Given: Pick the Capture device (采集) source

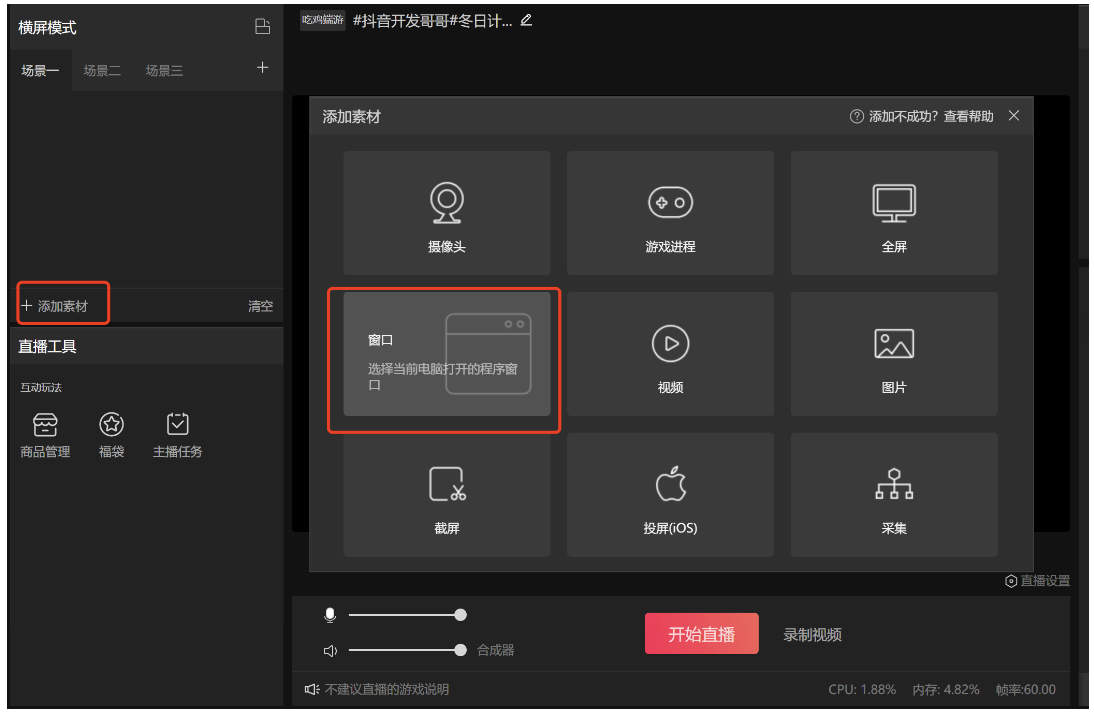Looking at the screenshot, I should pos(894,495).
